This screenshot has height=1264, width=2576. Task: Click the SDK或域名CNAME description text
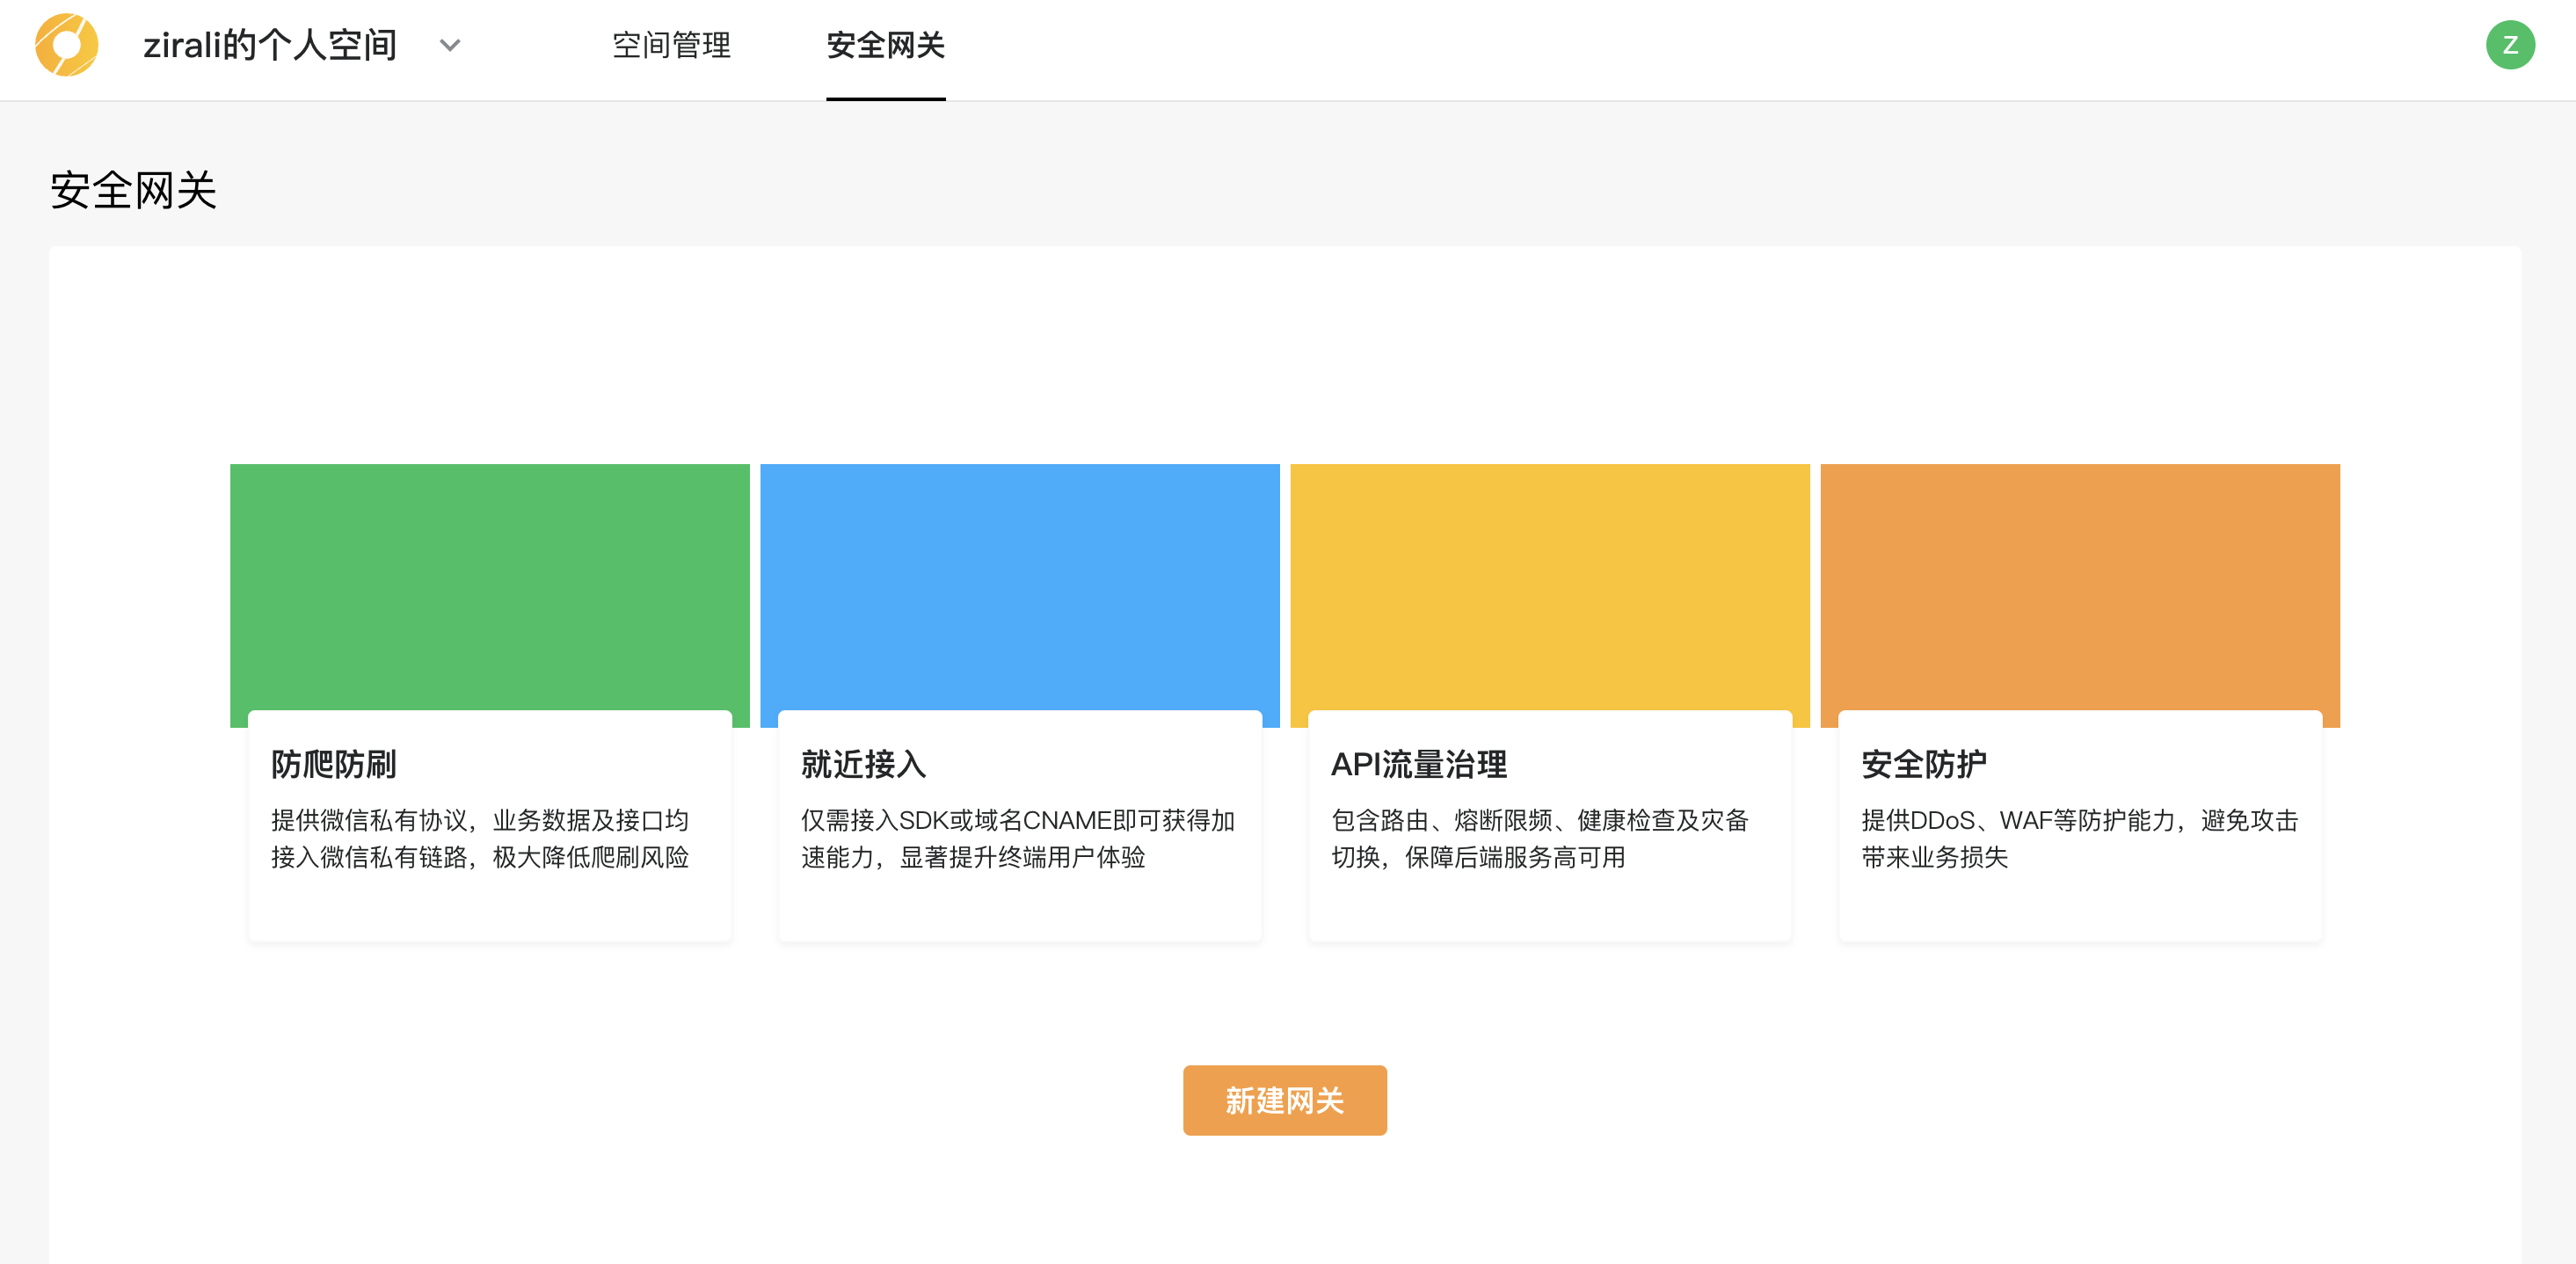(x=1017, y=838)
